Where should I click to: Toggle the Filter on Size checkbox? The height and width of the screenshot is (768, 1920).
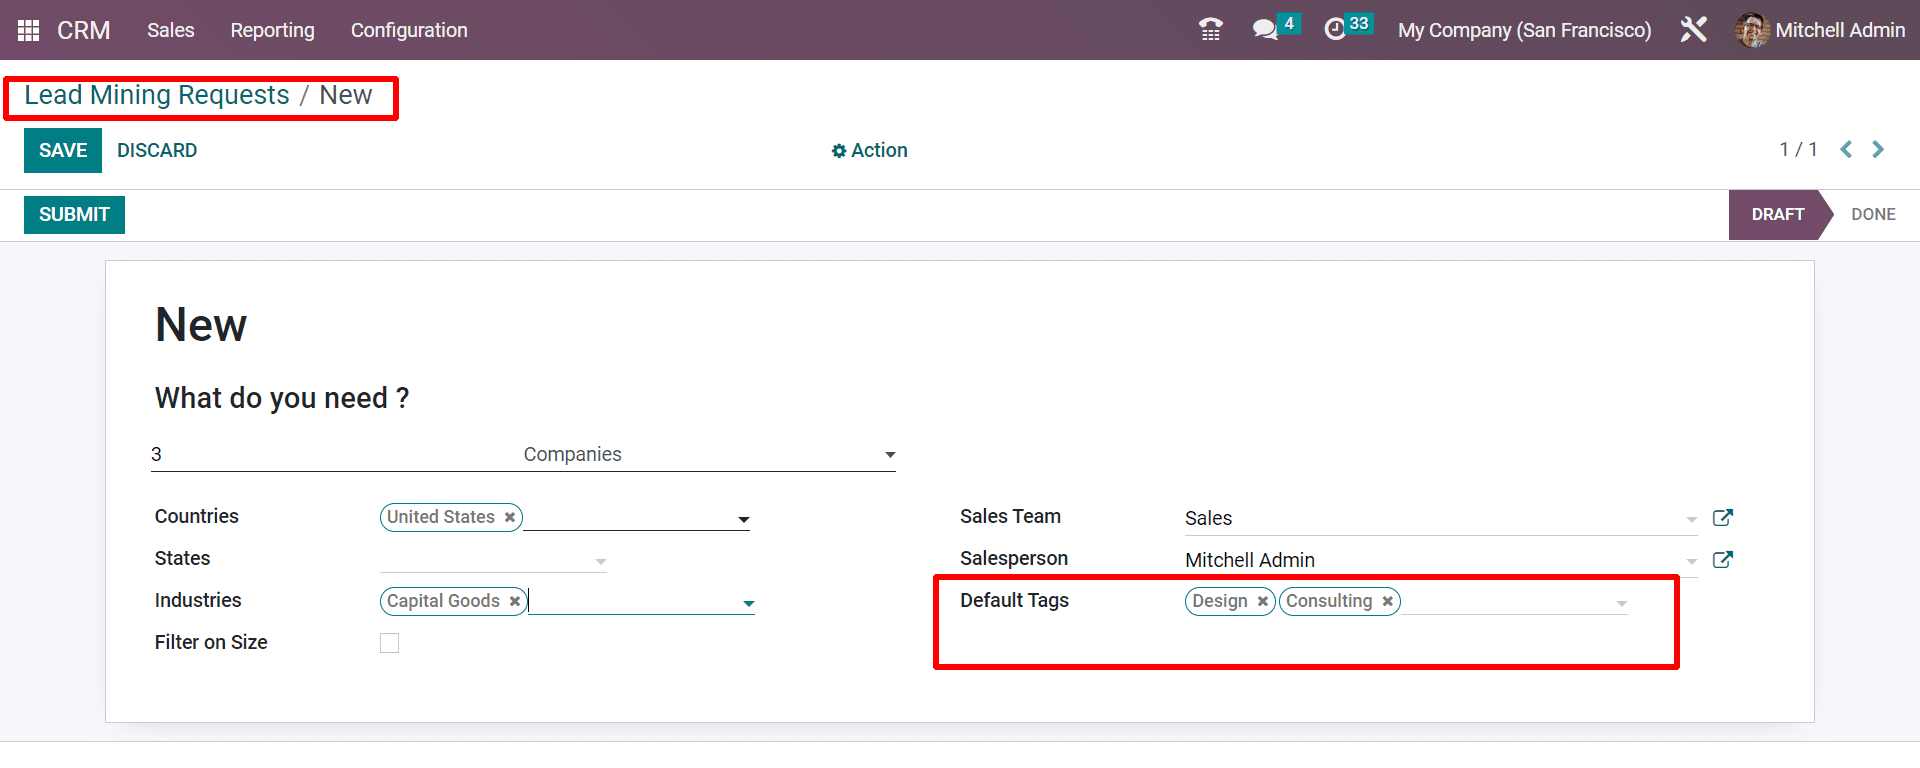(x=390, y=643)
